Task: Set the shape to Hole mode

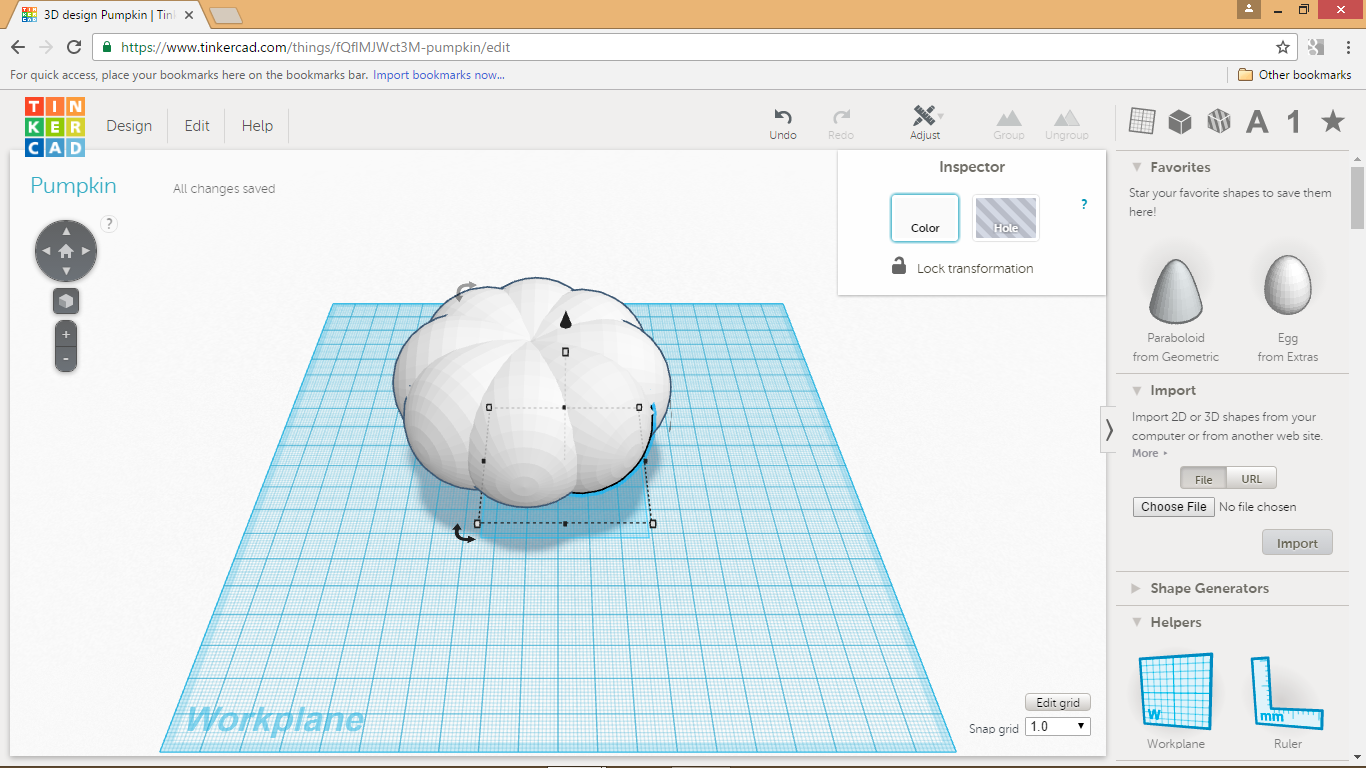Action: [x=1005, y=217]
